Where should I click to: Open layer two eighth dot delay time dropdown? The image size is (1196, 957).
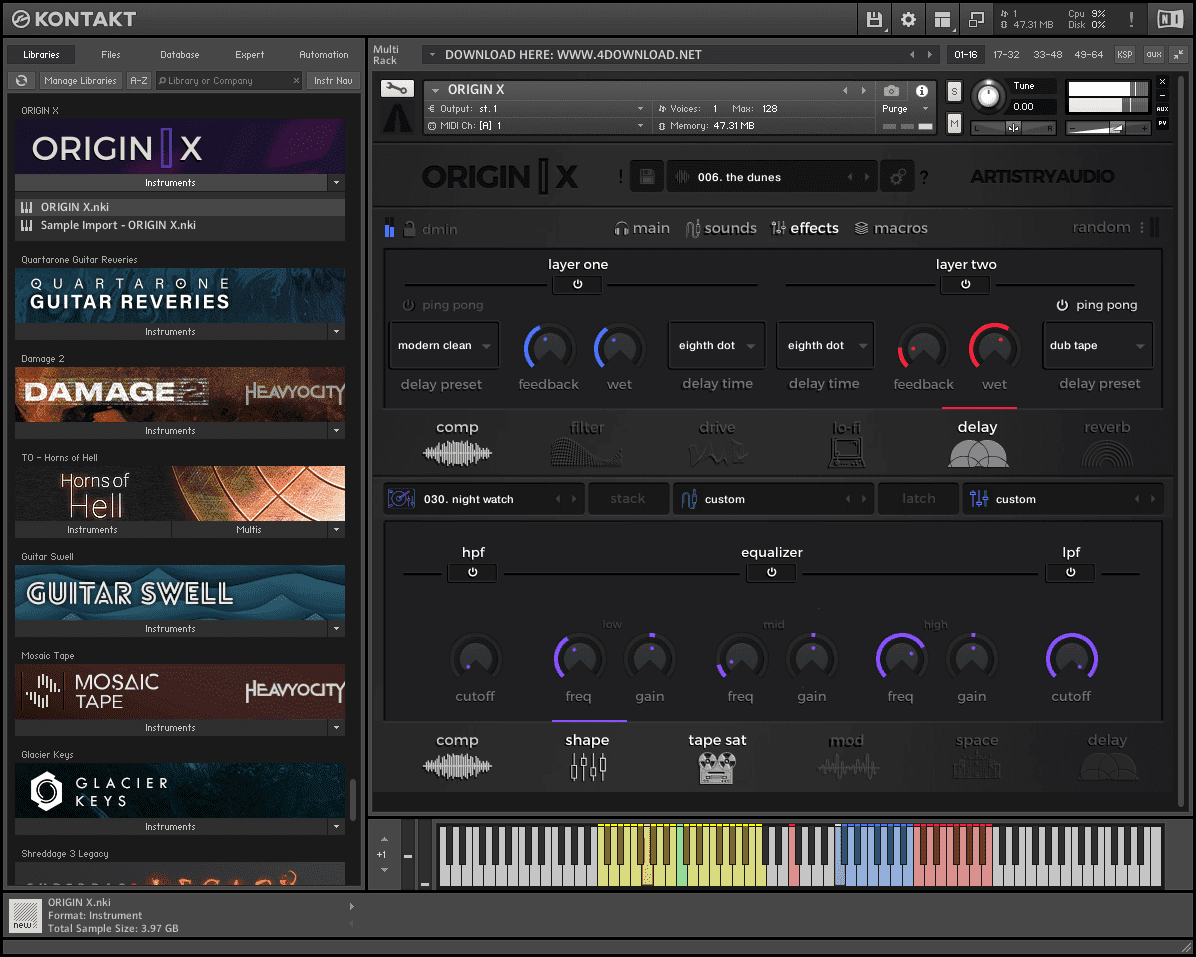pos(825,345)
